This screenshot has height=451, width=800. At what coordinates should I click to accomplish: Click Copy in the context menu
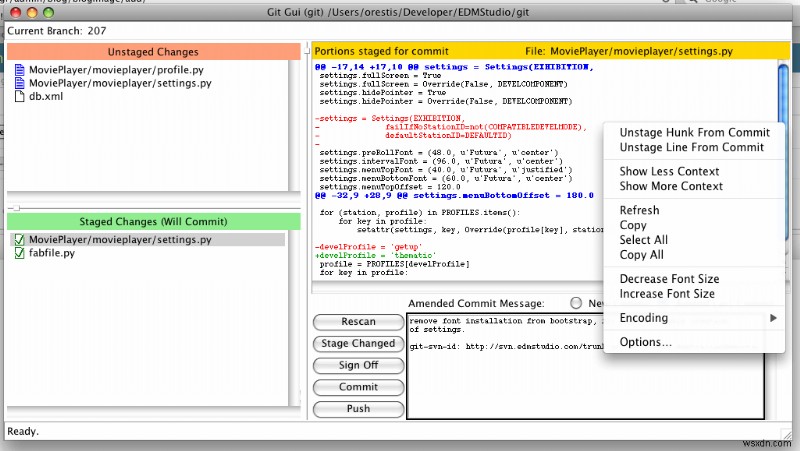click(x=633, y=225)
